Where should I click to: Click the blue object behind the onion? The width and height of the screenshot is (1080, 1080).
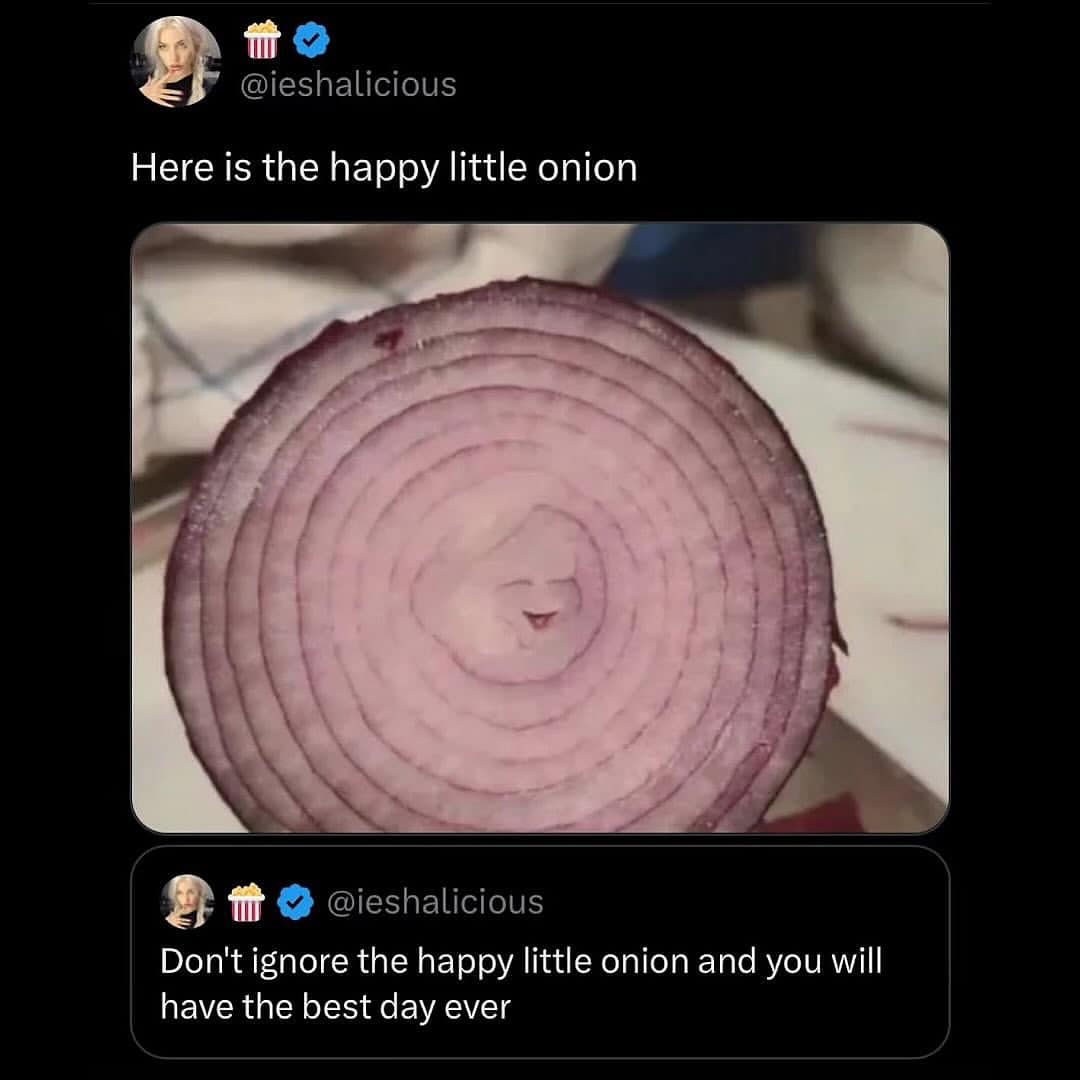click(700, 256)
